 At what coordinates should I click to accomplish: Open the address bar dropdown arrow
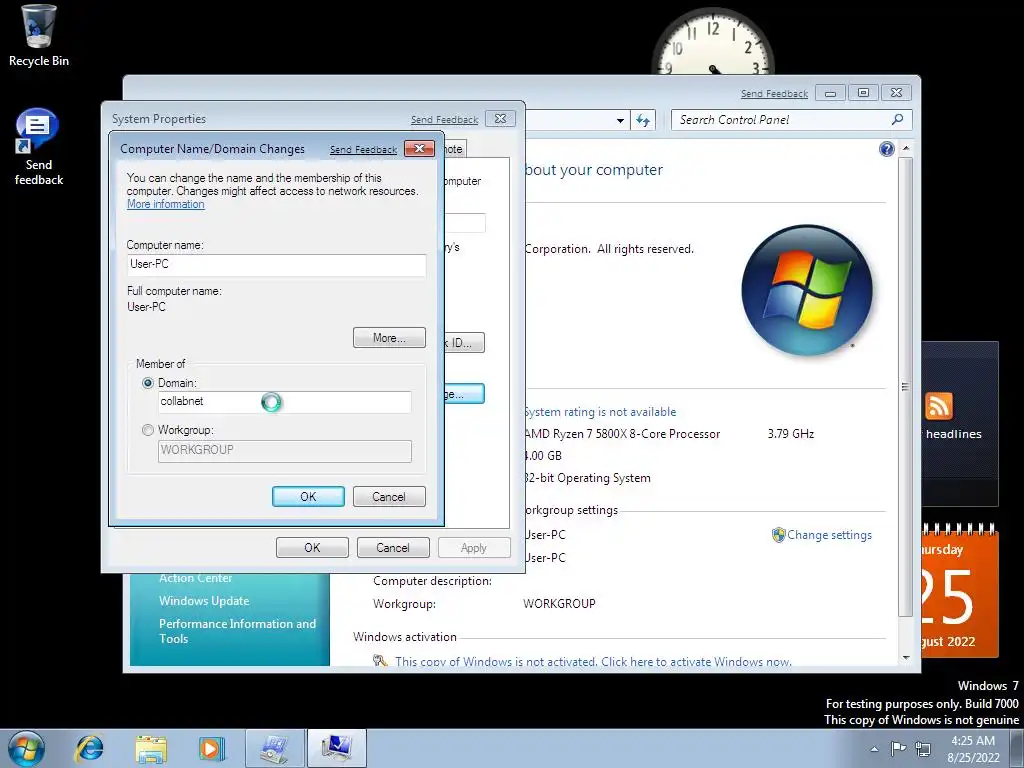pos(620,120)
